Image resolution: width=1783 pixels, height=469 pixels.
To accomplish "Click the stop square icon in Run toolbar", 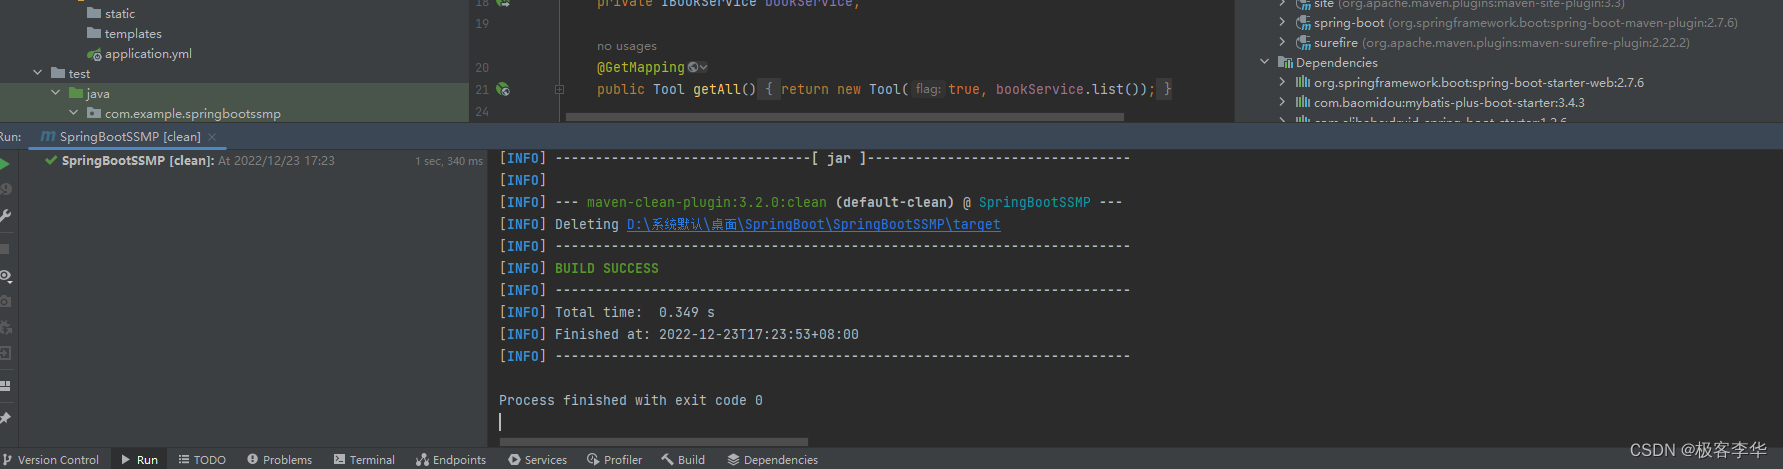I will [4, 249].
